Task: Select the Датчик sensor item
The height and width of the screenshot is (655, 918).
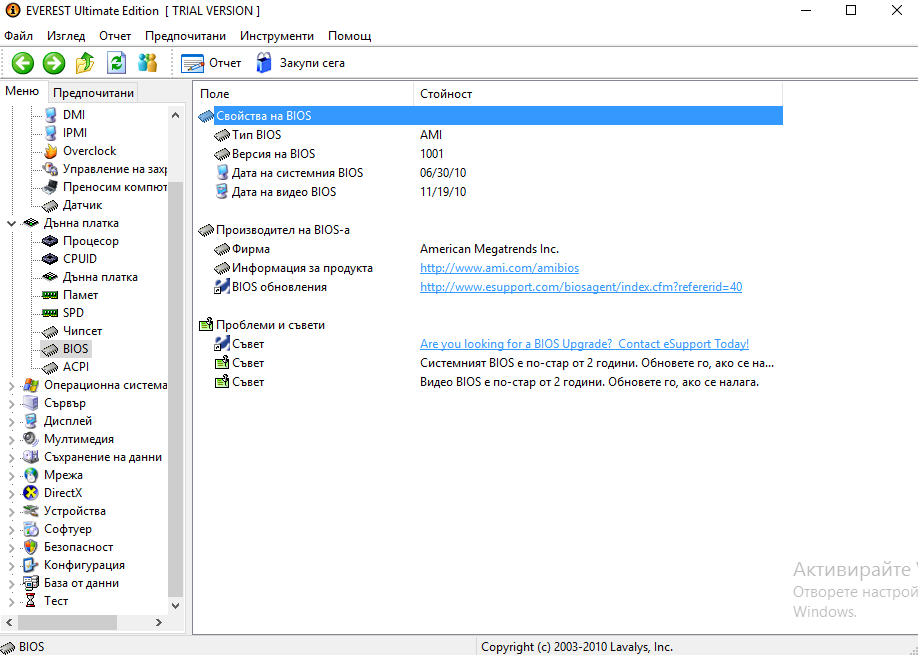Action: pyautogui.click(x=83, y=205)
